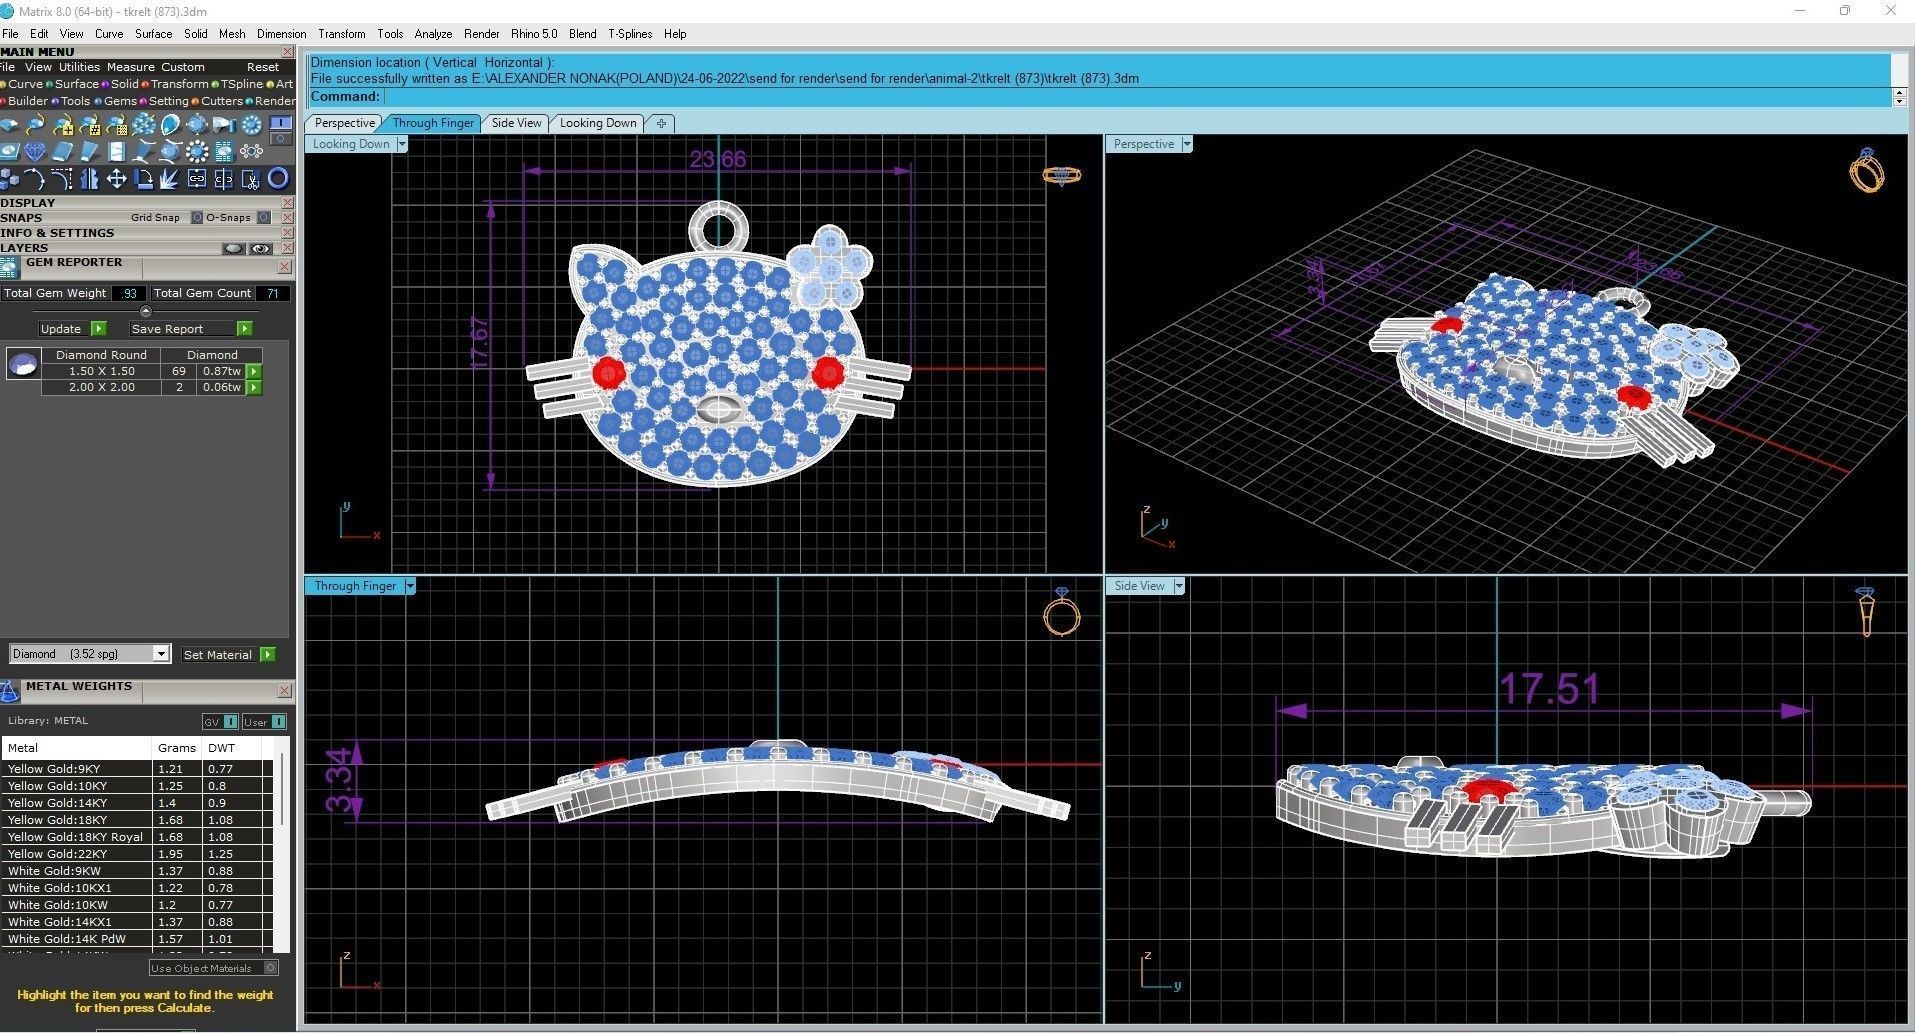Click Set Material button

[x=228, y=655]
